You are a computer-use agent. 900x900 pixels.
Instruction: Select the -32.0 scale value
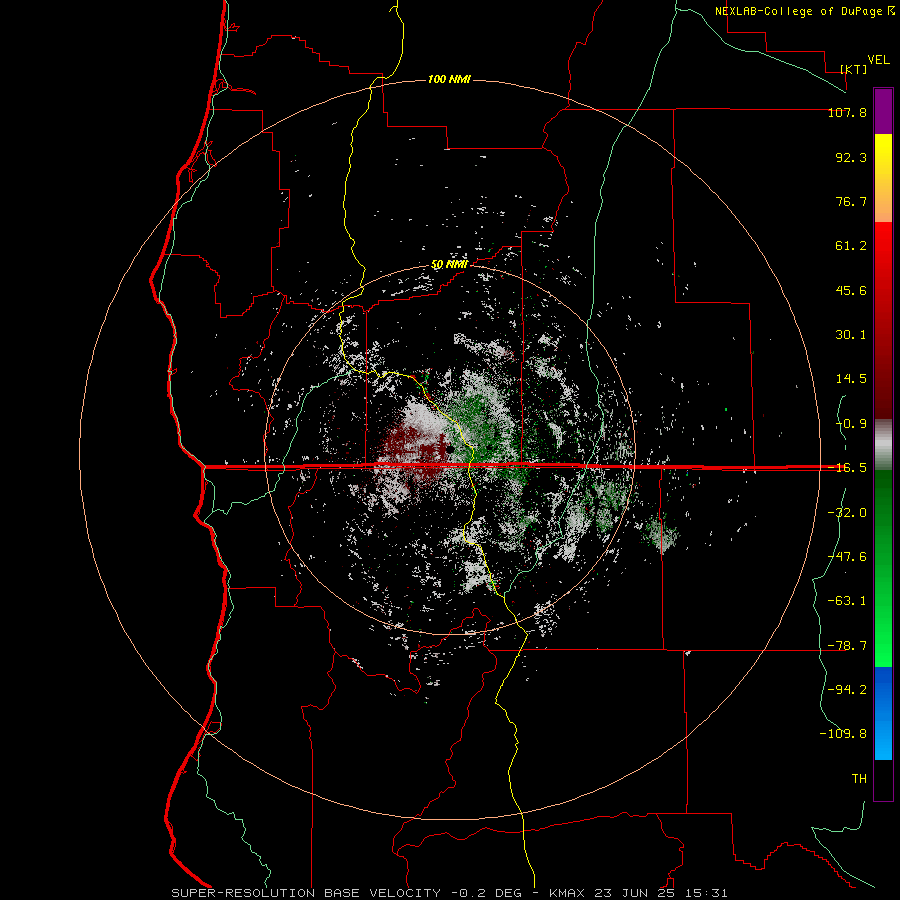point(847,513)
